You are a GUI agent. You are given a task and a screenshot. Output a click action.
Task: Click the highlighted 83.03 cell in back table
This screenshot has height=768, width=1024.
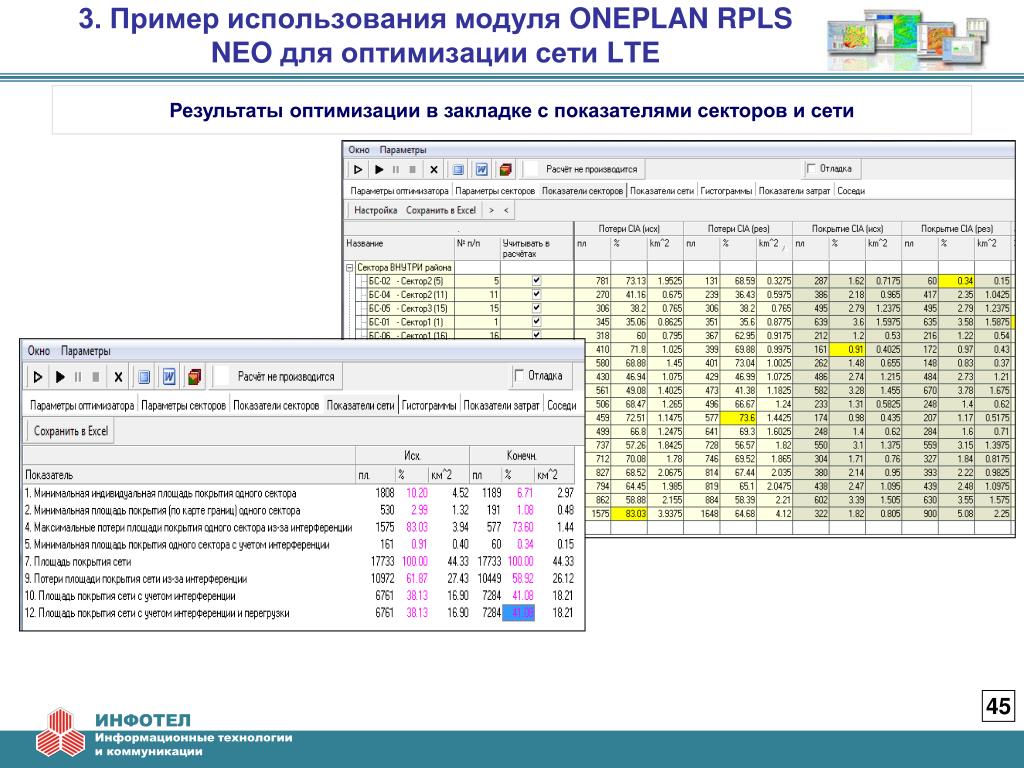coord(629,514)
